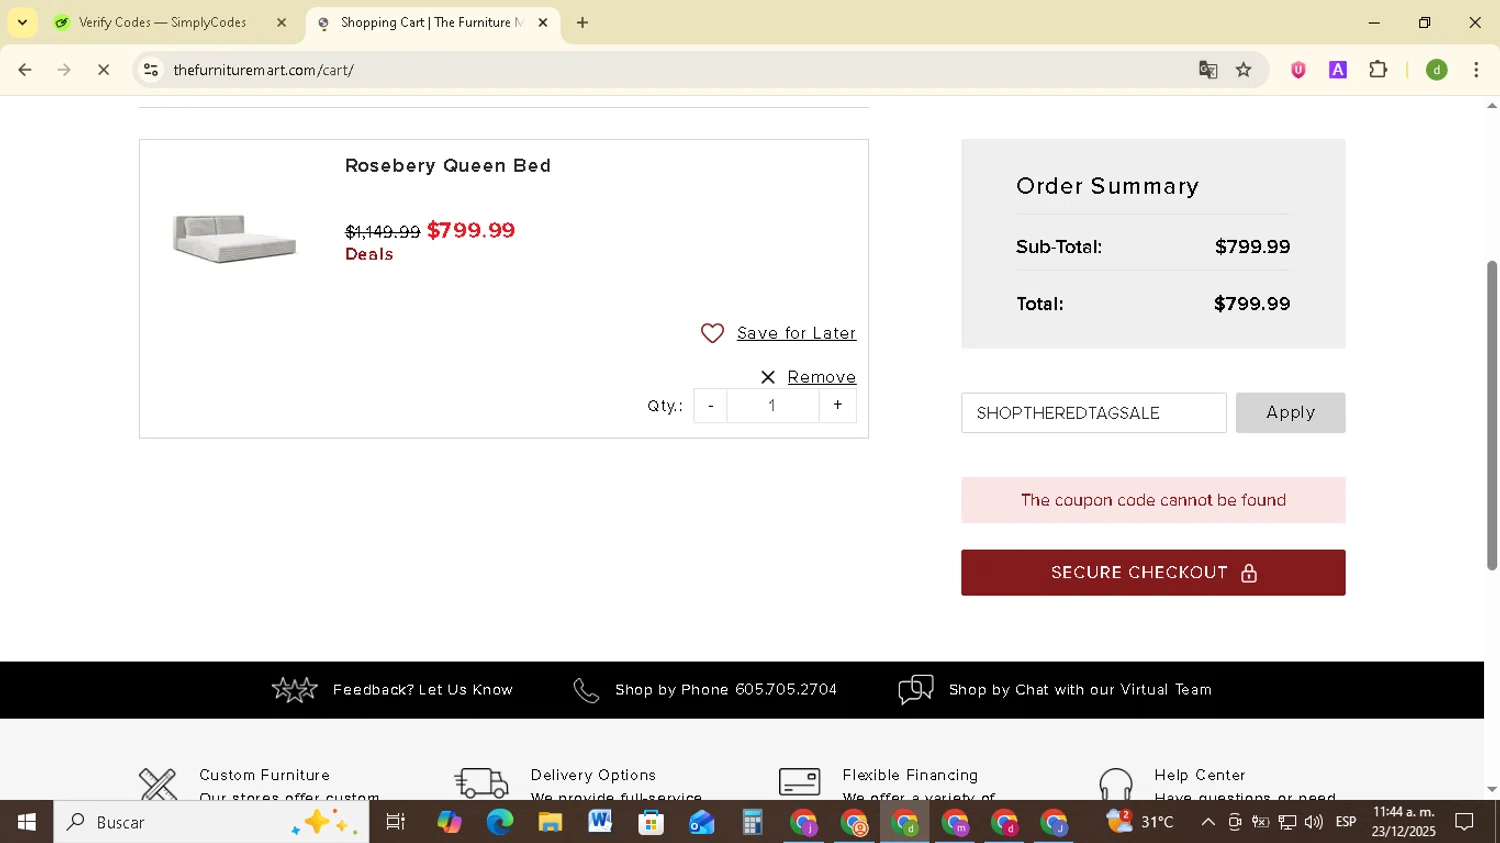Click Feedback? Let Us Know link
1500x843 pixels.
tap(422, 690)
